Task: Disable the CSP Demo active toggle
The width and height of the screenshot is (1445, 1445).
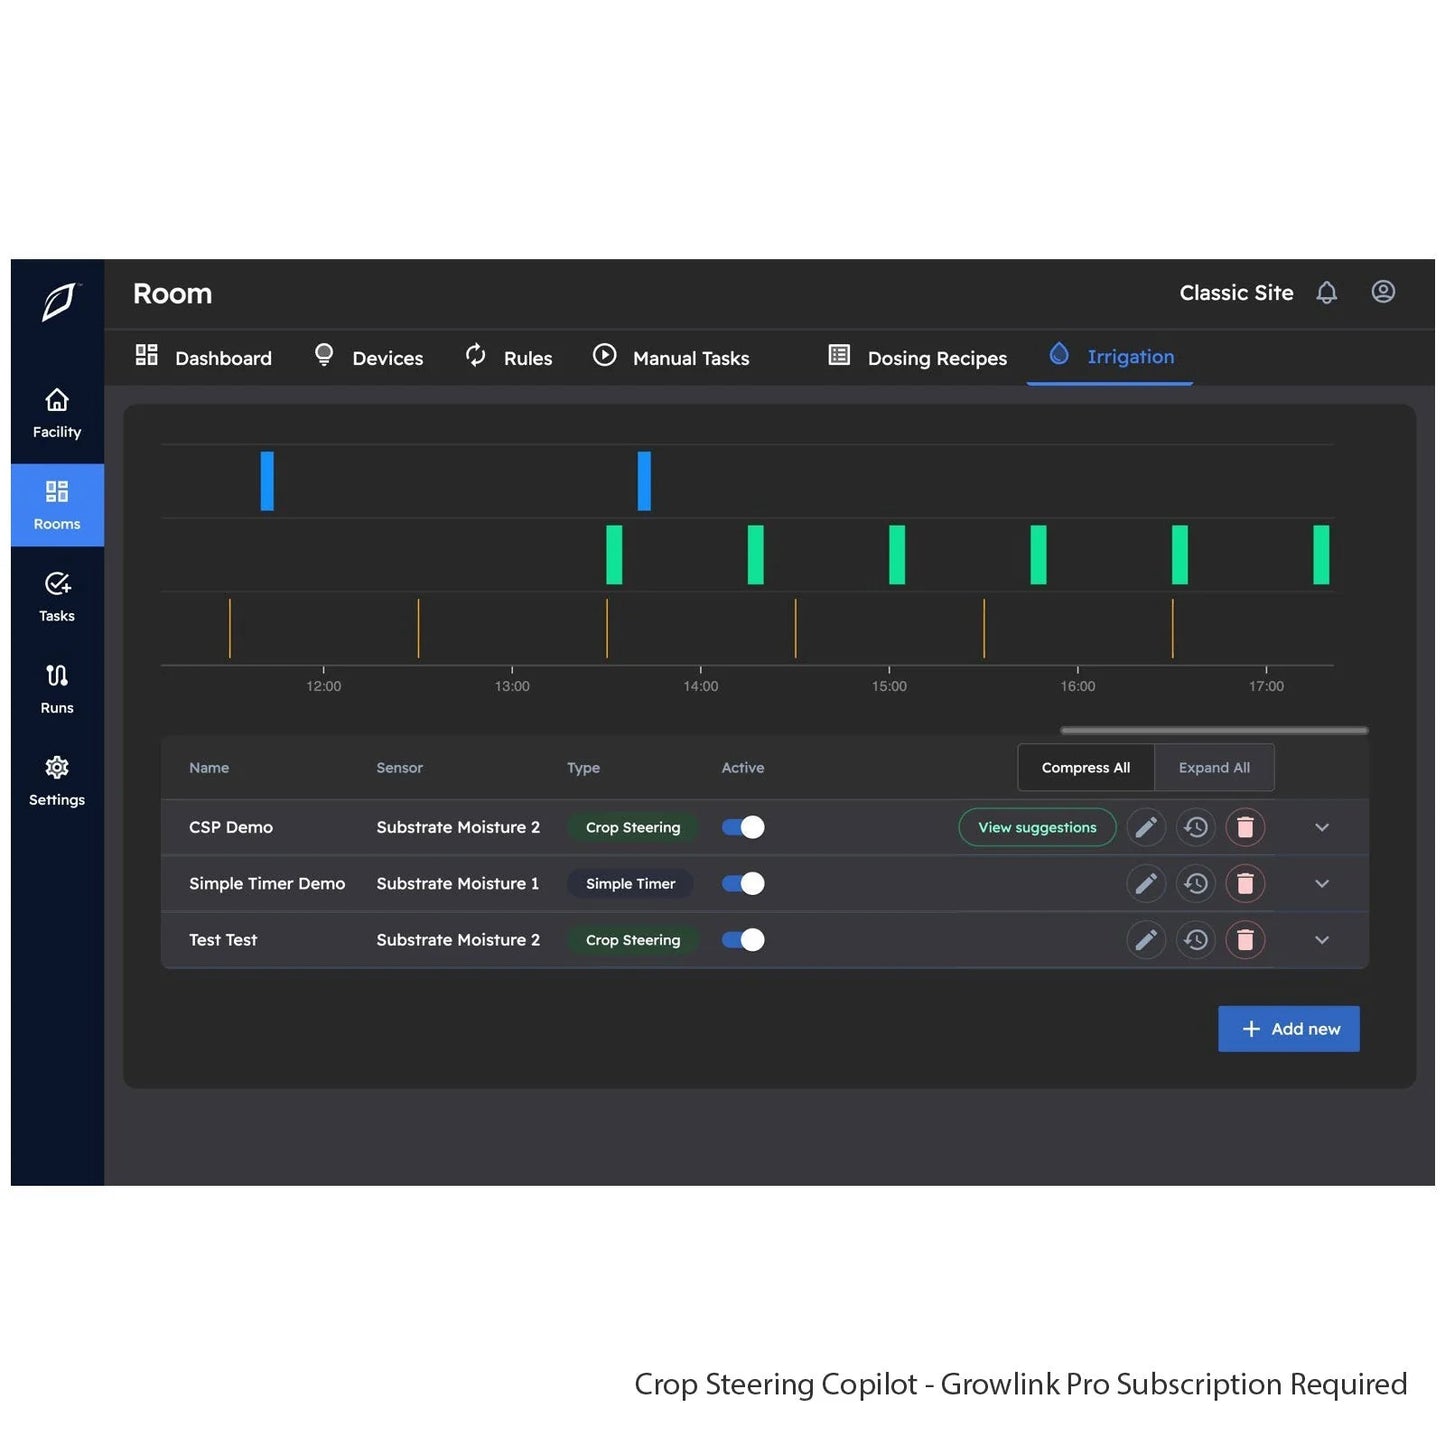Action: (x=742, y=827)
